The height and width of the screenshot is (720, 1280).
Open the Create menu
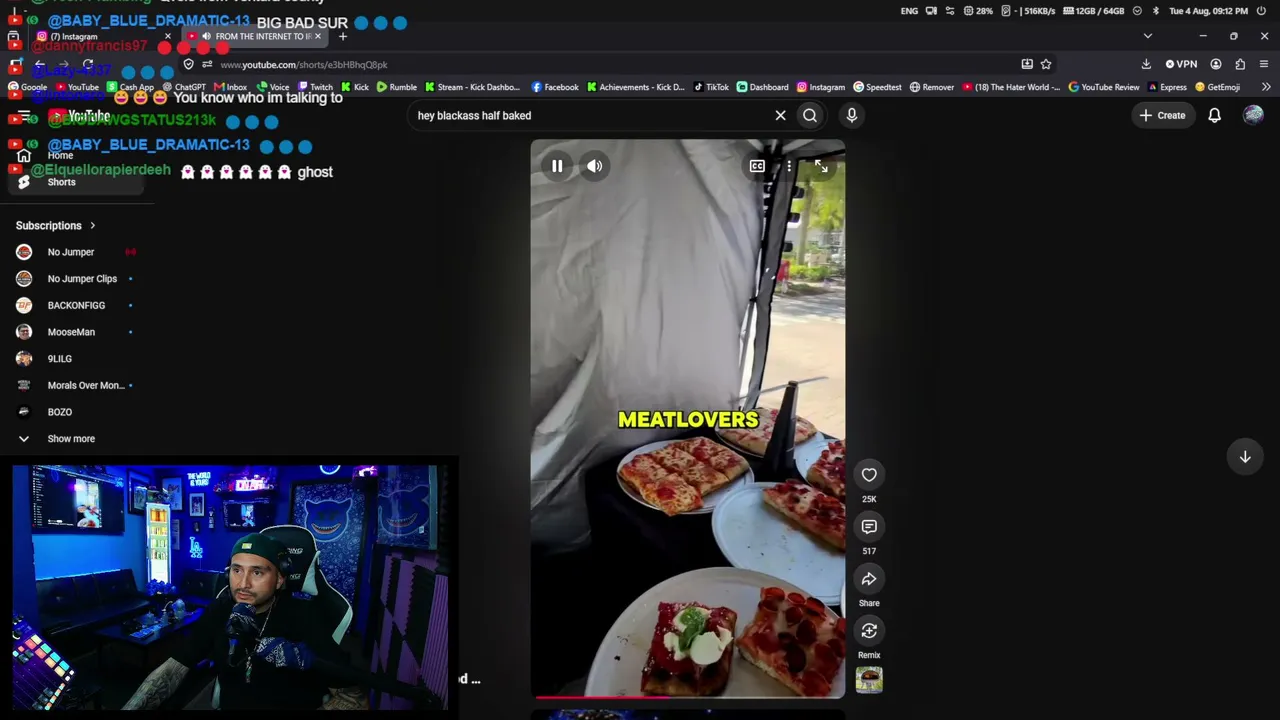point(1162,115)
